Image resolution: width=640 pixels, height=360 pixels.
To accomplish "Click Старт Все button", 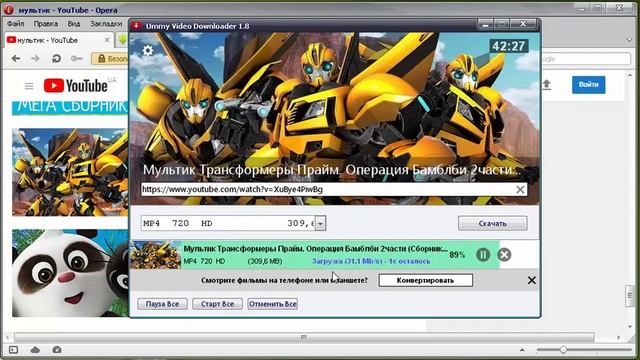I will 217,304.
